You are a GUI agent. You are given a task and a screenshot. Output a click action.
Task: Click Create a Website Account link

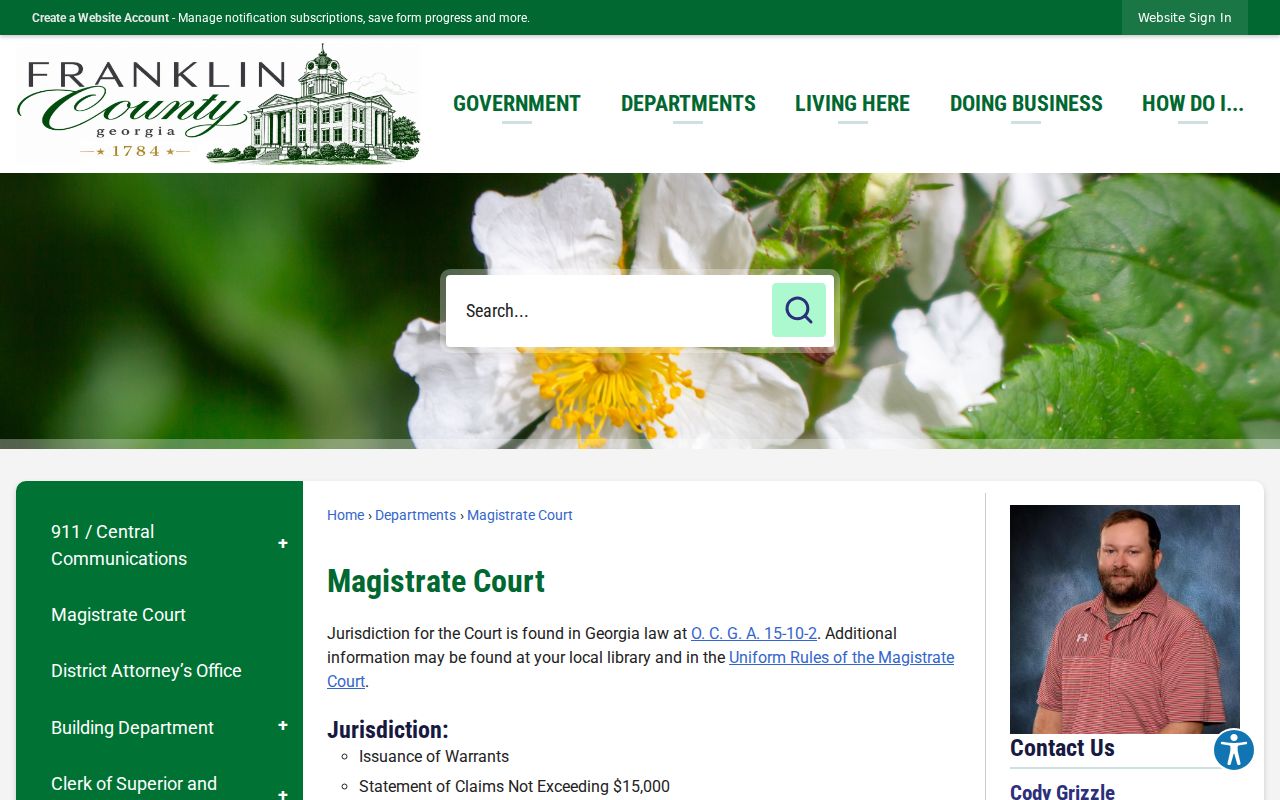tap(100, 18)
